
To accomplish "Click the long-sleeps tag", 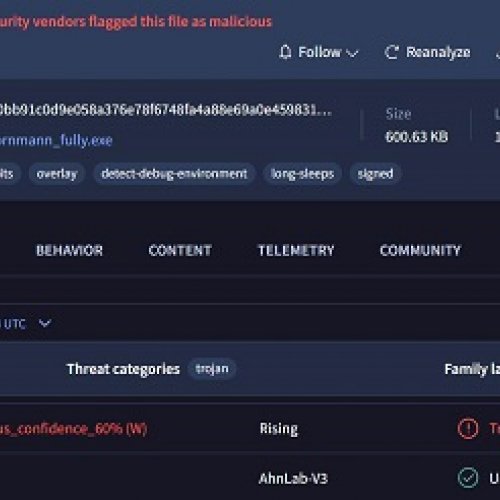I will (x=302, y=174).
